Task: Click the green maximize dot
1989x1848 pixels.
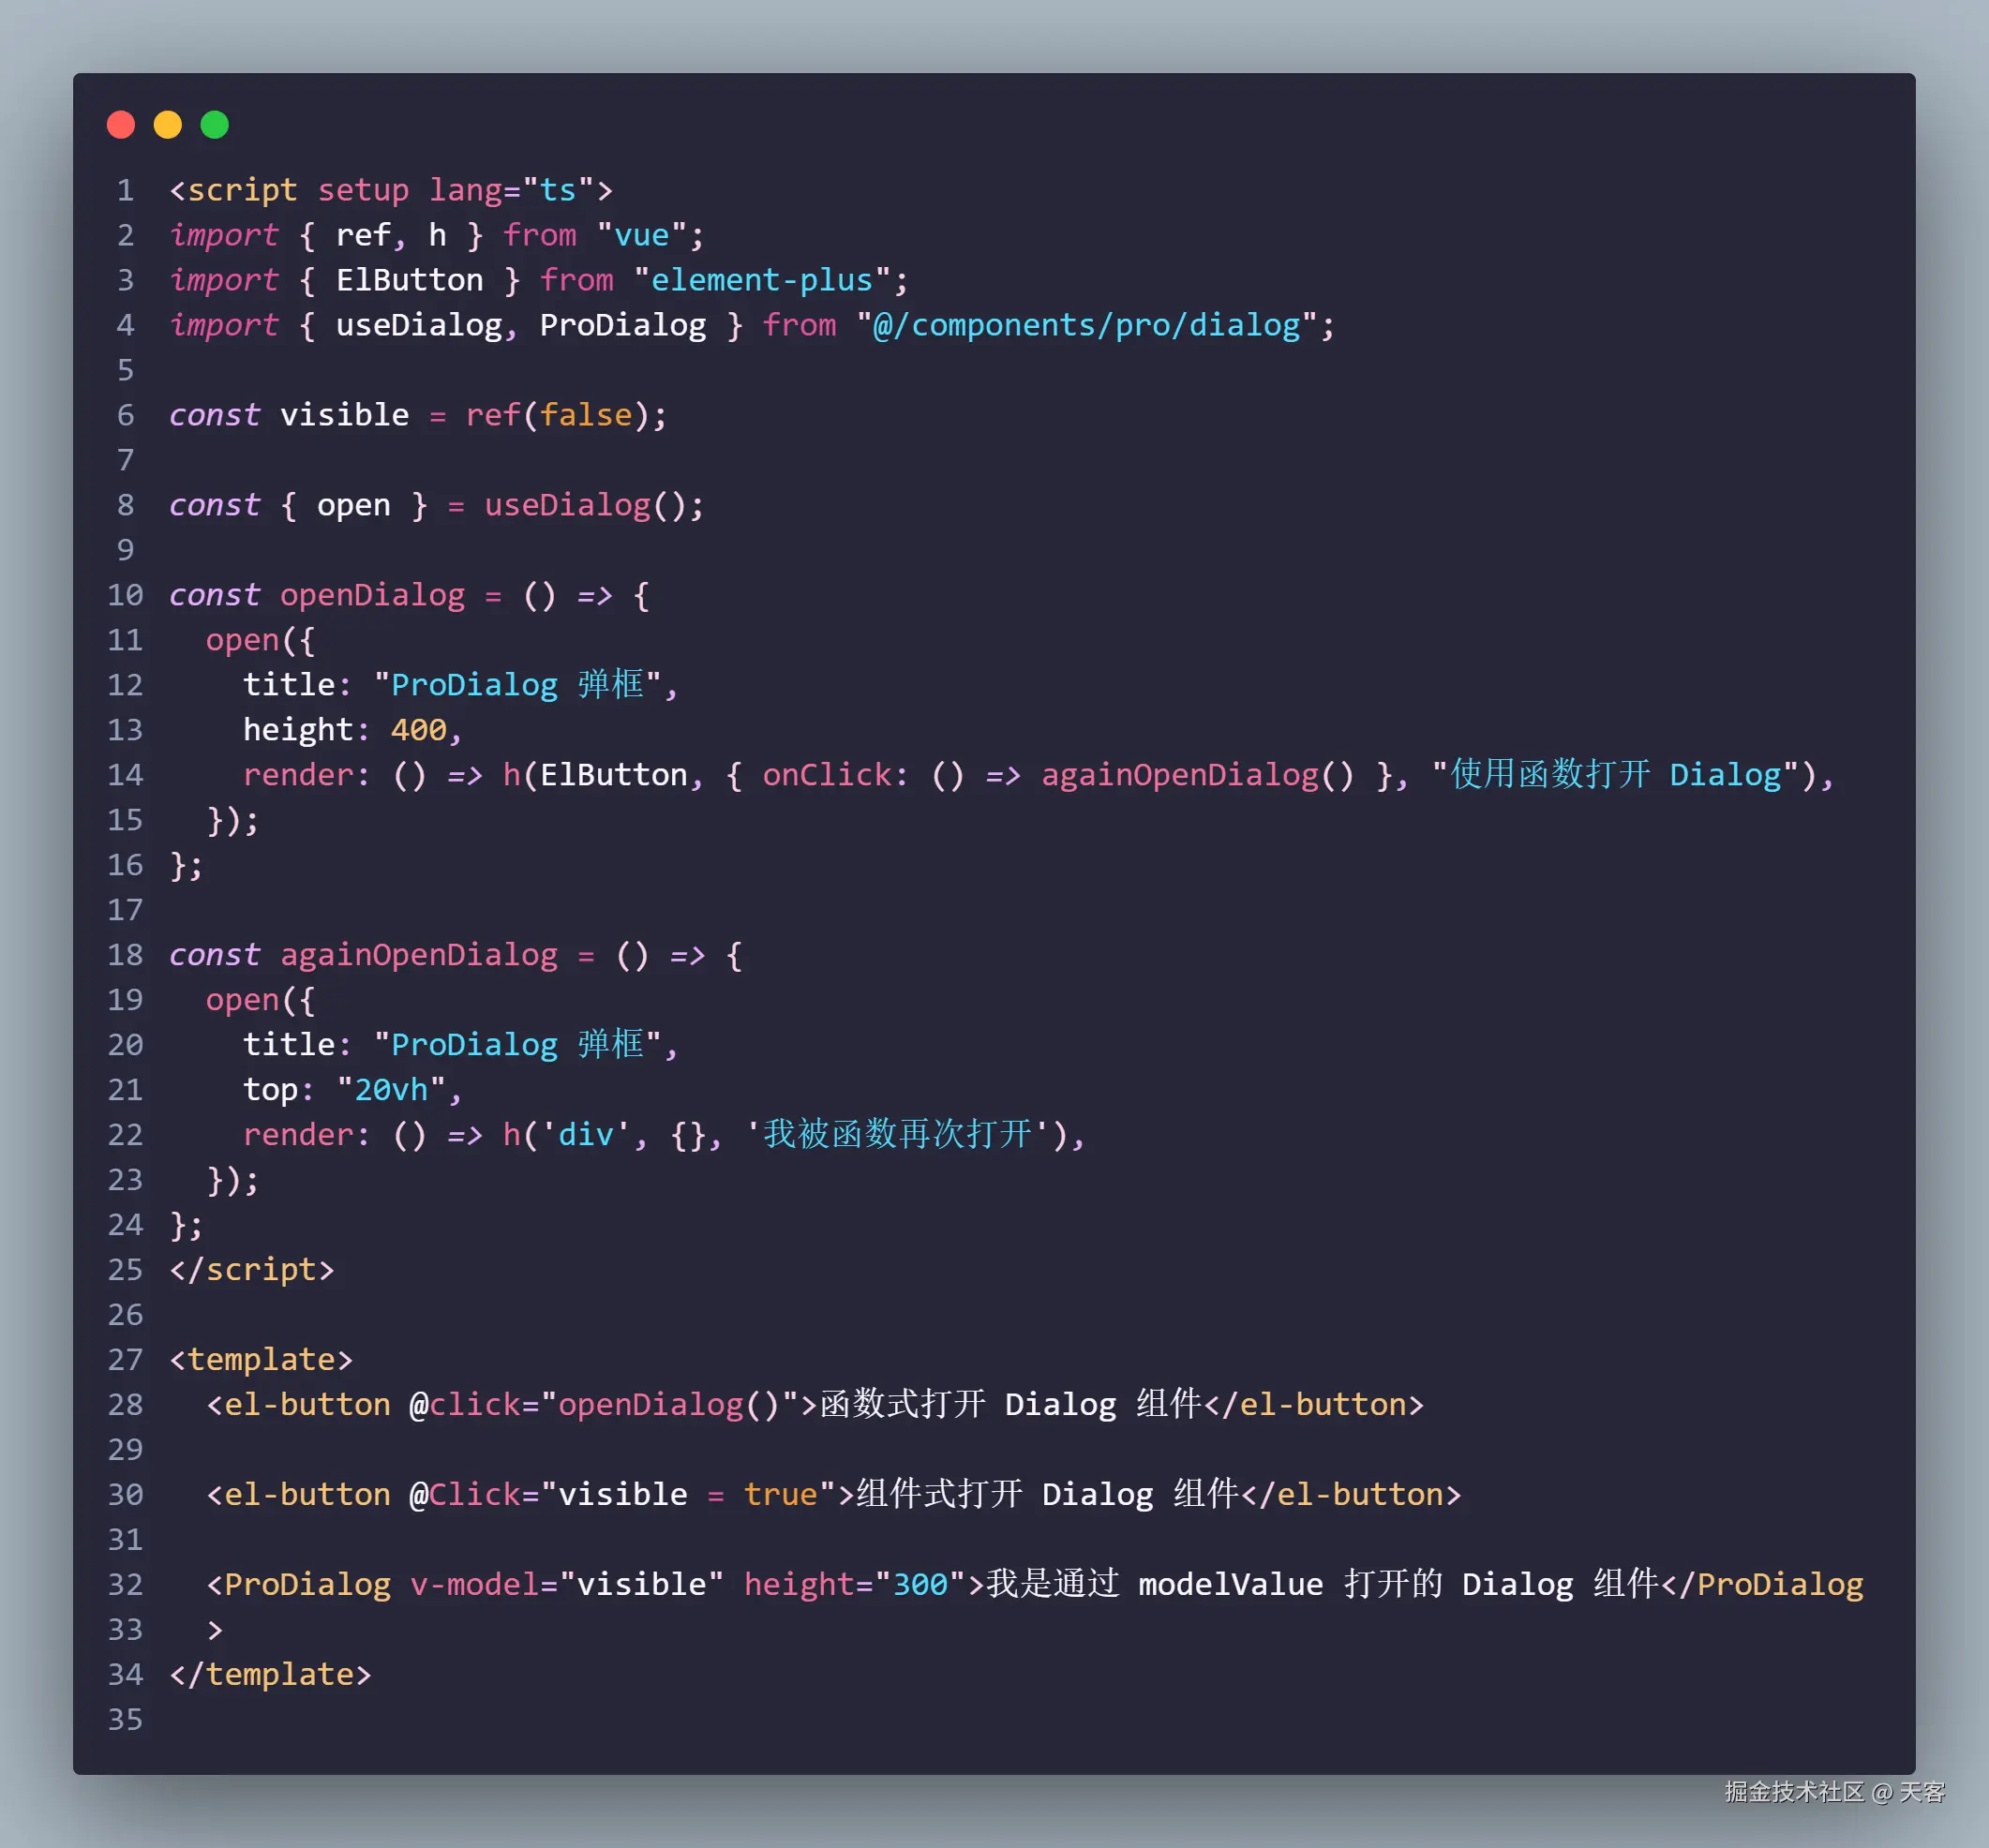Action: [x=215, y=125]
